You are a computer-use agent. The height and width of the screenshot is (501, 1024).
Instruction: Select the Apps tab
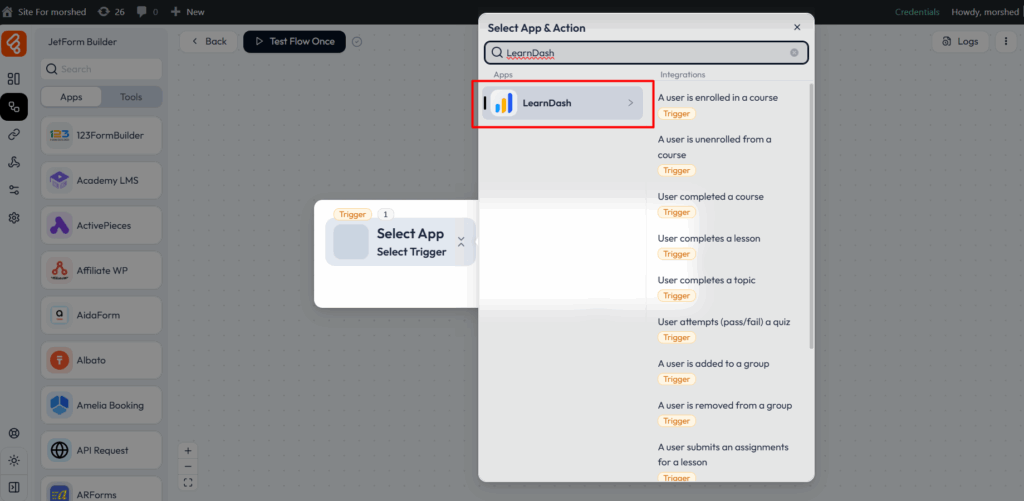coord(71,97)
